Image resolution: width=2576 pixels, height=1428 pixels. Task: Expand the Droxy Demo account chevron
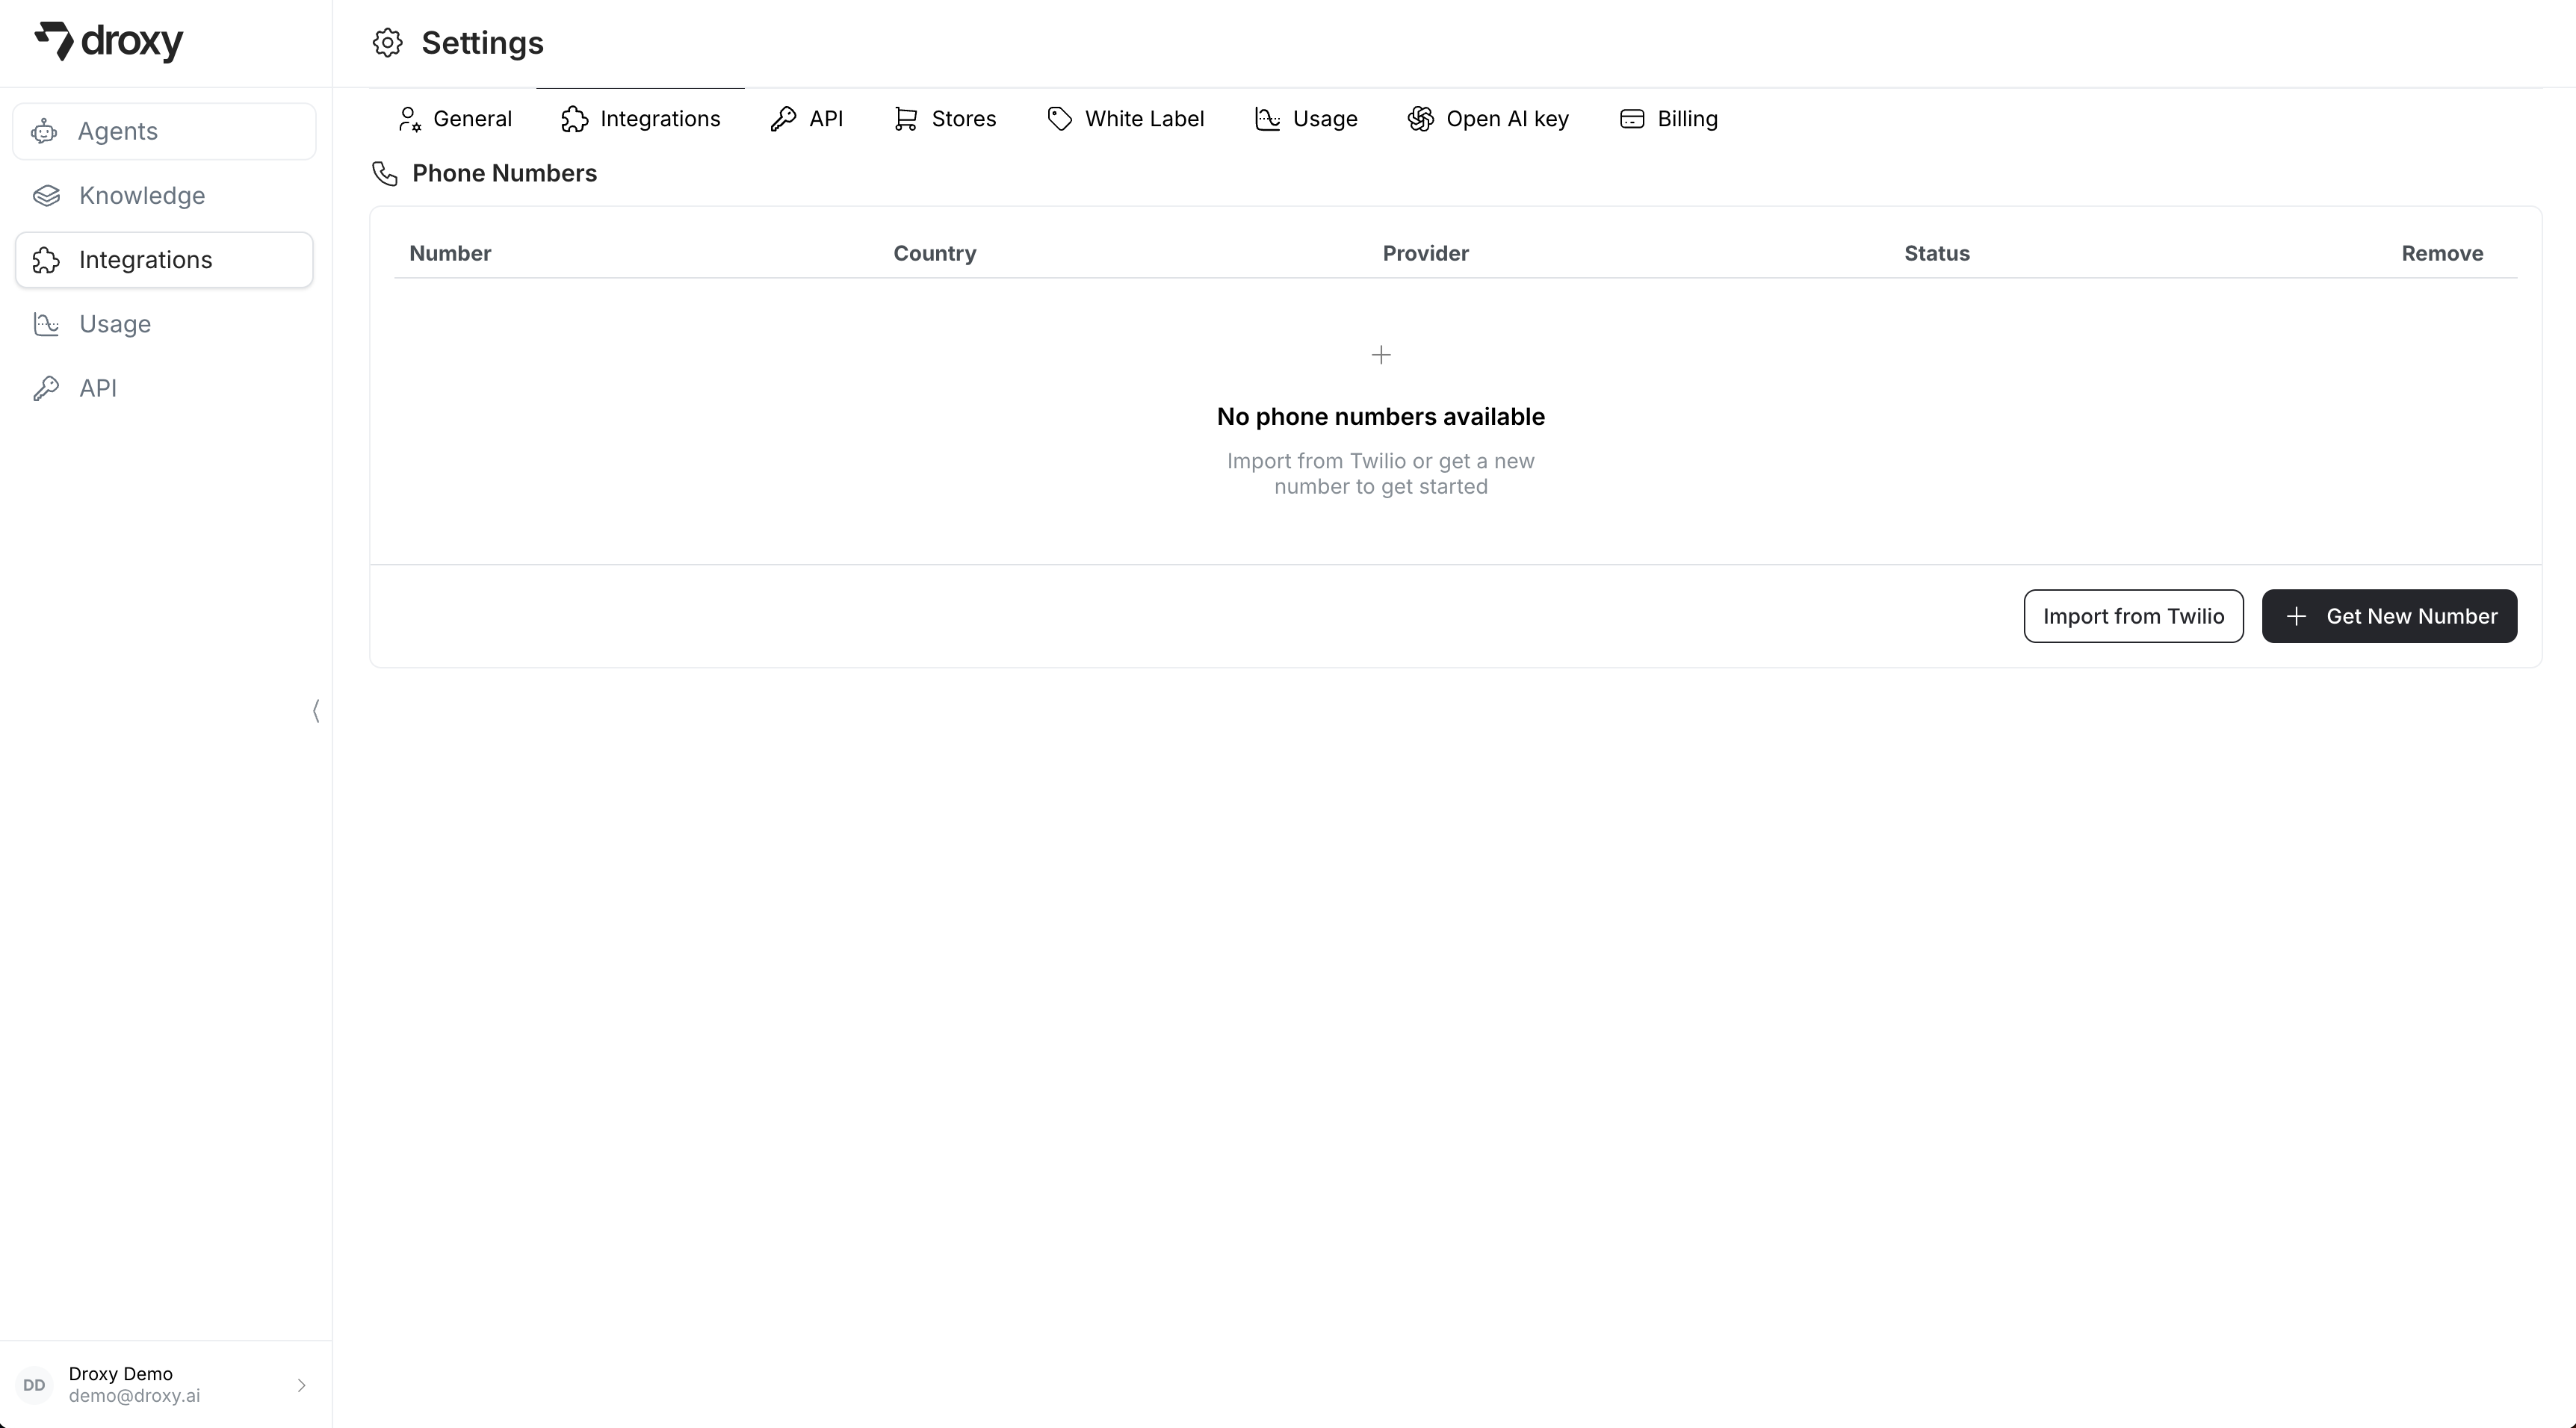point(301,1385)
